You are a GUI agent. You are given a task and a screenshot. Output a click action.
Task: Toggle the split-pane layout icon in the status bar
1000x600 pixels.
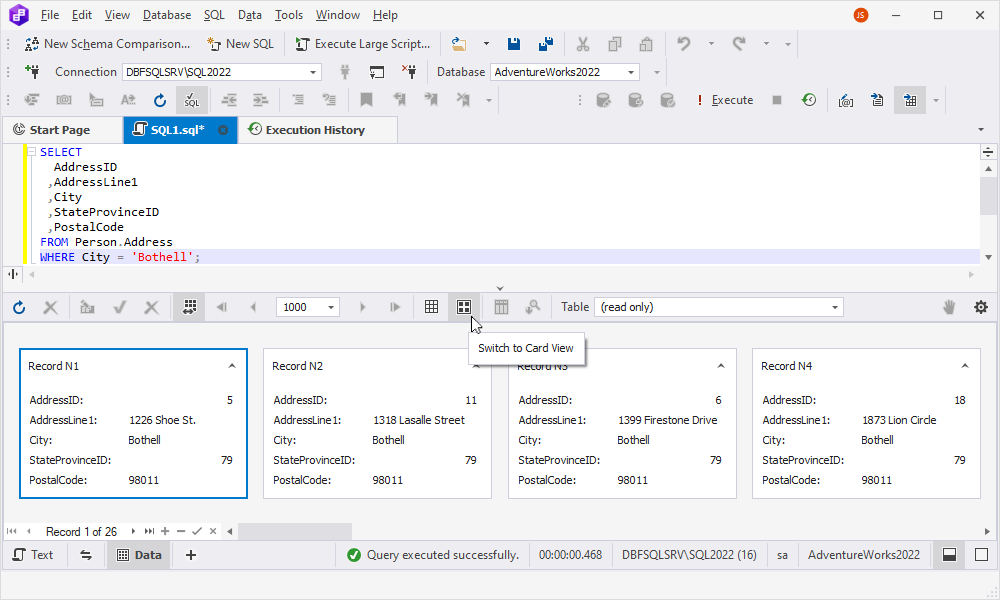coord(949,555)
